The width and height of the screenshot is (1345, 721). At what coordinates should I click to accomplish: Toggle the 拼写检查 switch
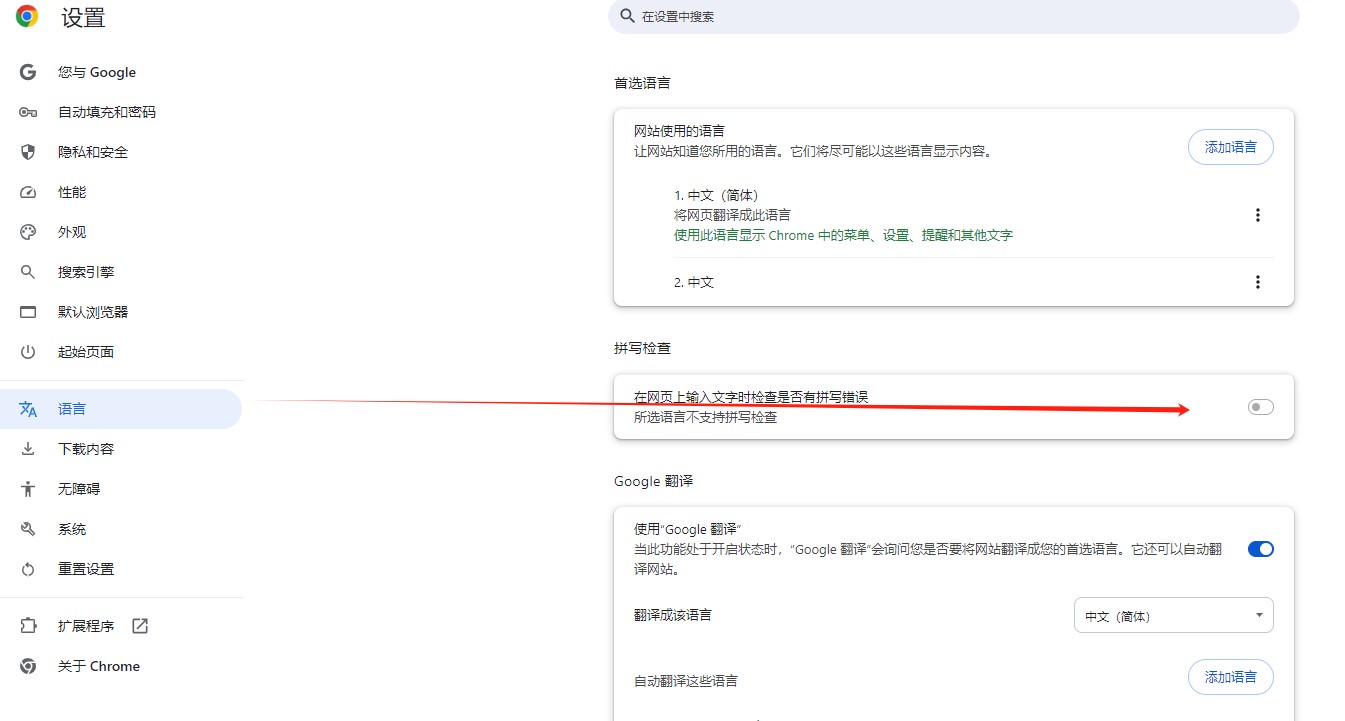coord(1261,407)
